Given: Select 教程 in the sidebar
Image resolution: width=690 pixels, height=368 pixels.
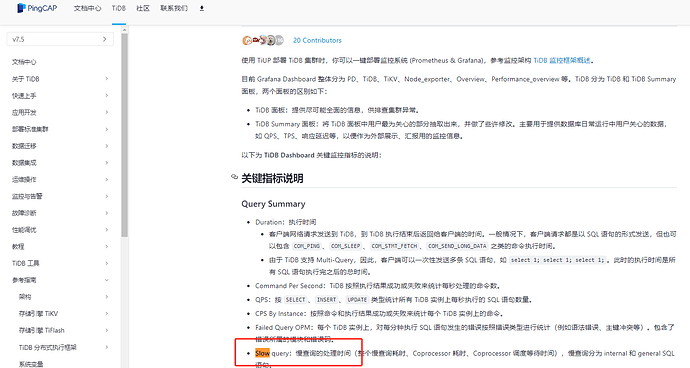Looking at the screenshot, I should click(18, 247).
